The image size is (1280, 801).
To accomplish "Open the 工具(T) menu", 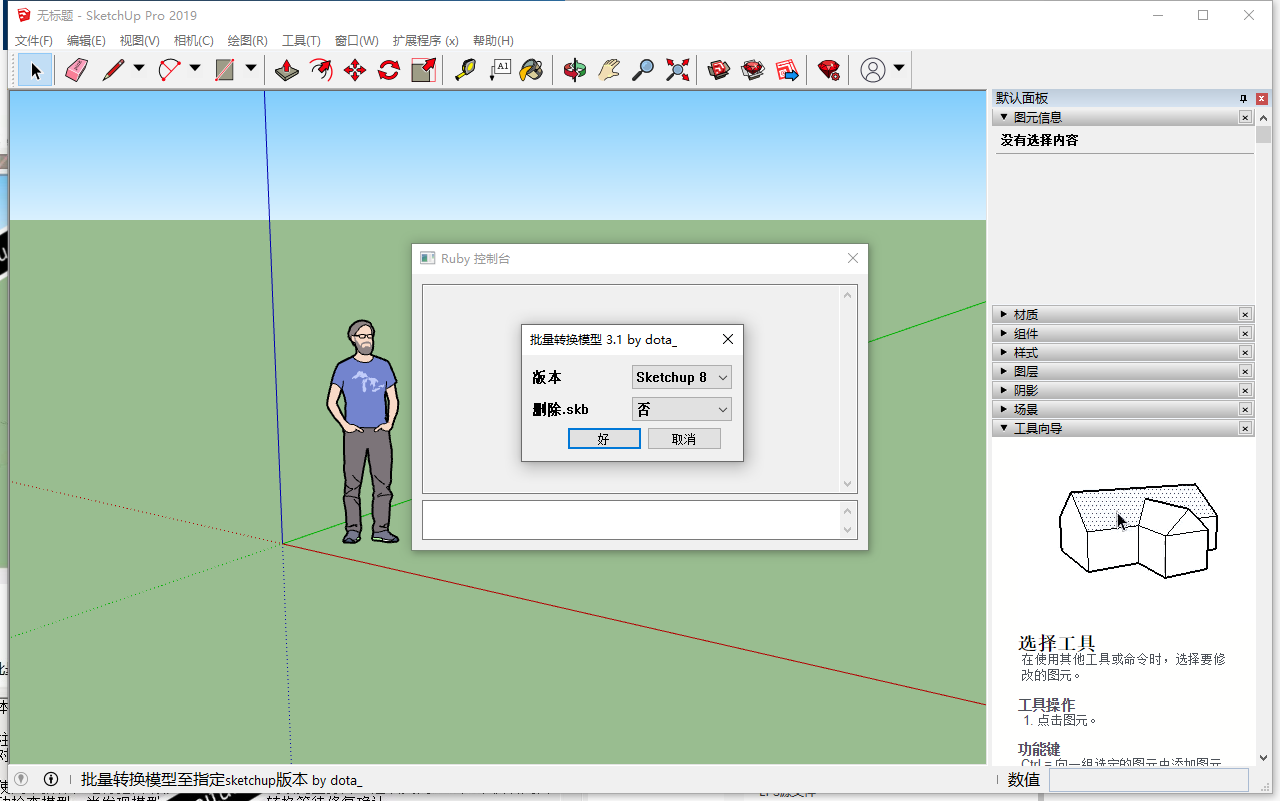I will (x=301, y=41).
